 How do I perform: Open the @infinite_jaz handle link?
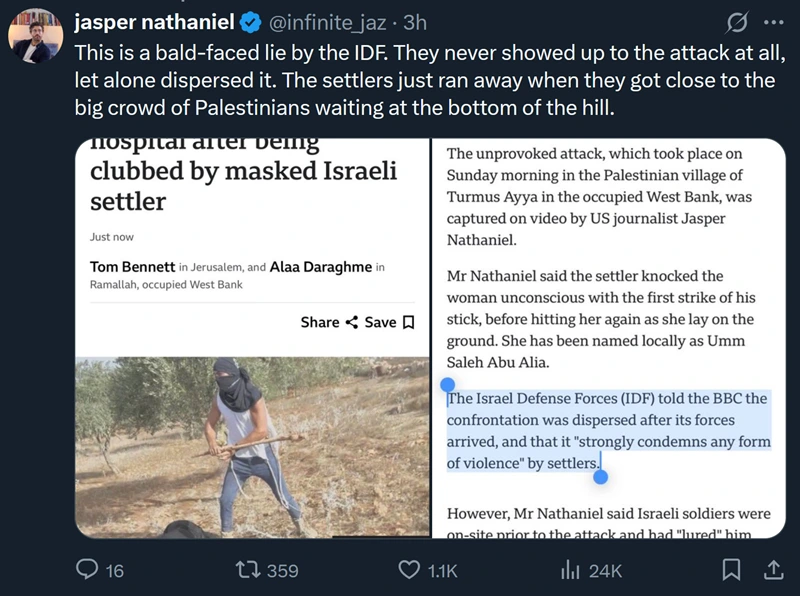pos(329,22)
